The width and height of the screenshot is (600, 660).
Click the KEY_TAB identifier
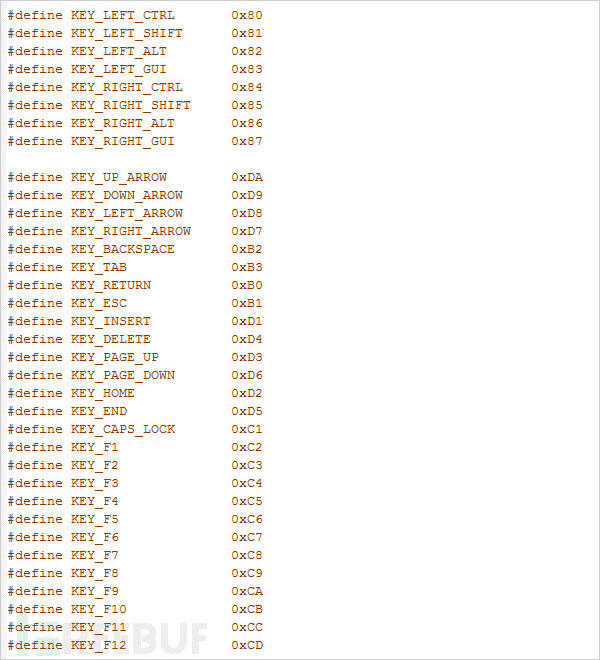coord(99,267)
